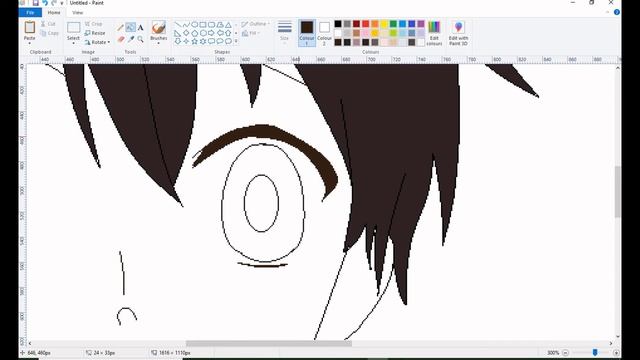Pick the purple colour swatch
Viewport: 640px width, 360px height.
(x=421, y=24)
